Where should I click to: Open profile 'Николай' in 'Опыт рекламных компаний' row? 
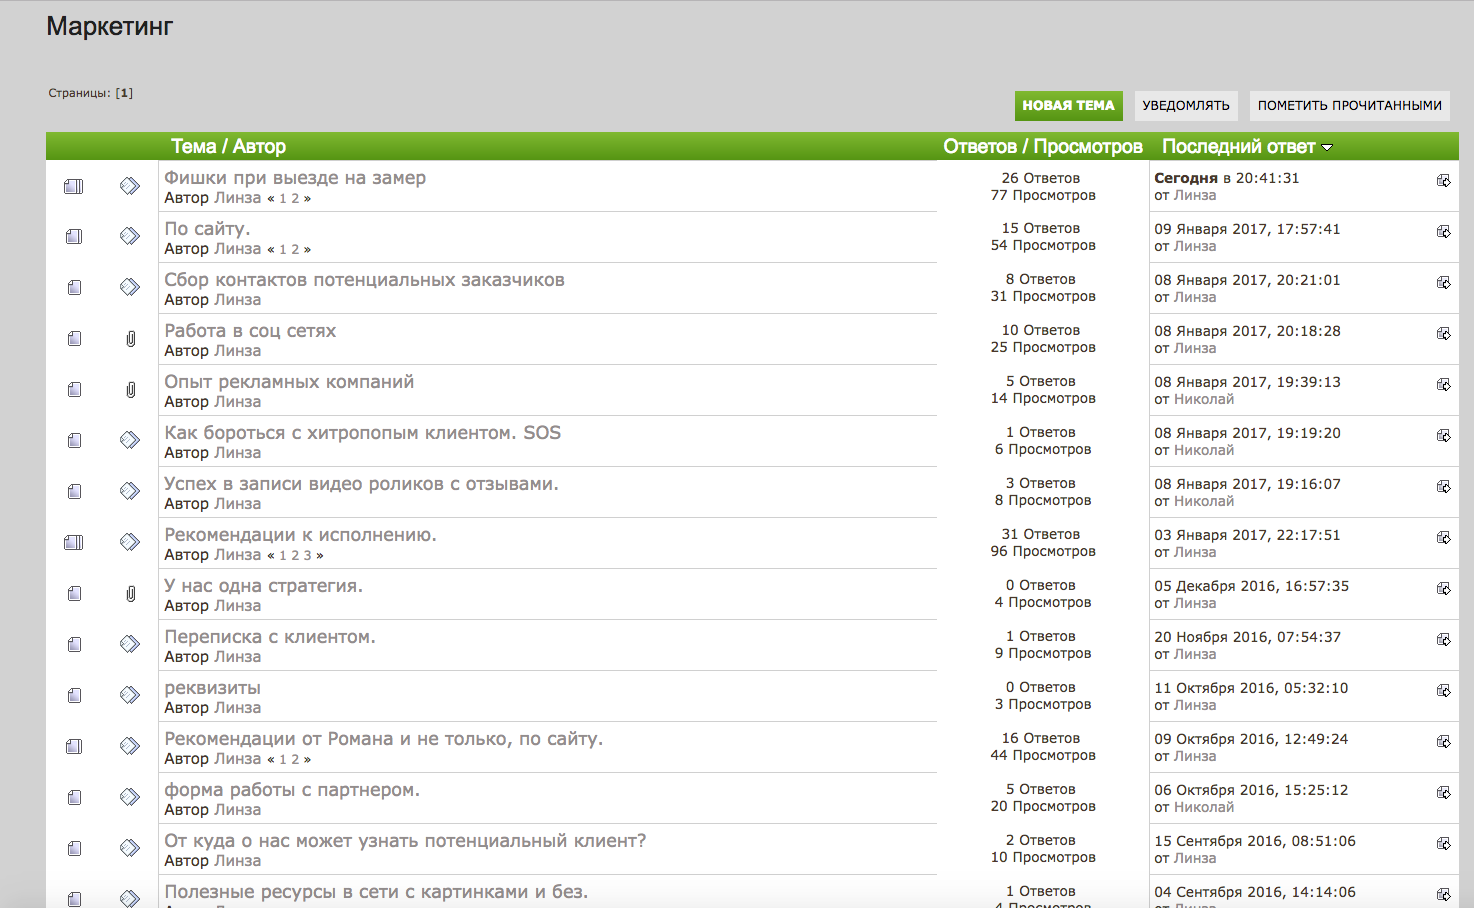[x=1203, y=399]
